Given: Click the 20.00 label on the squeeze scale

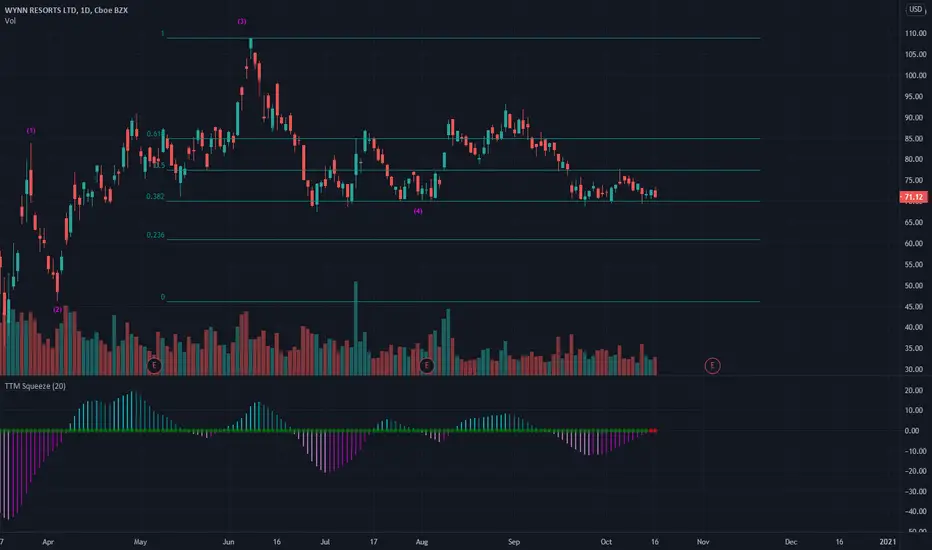Looking at the screenshot, I should (x=914, y=391).
